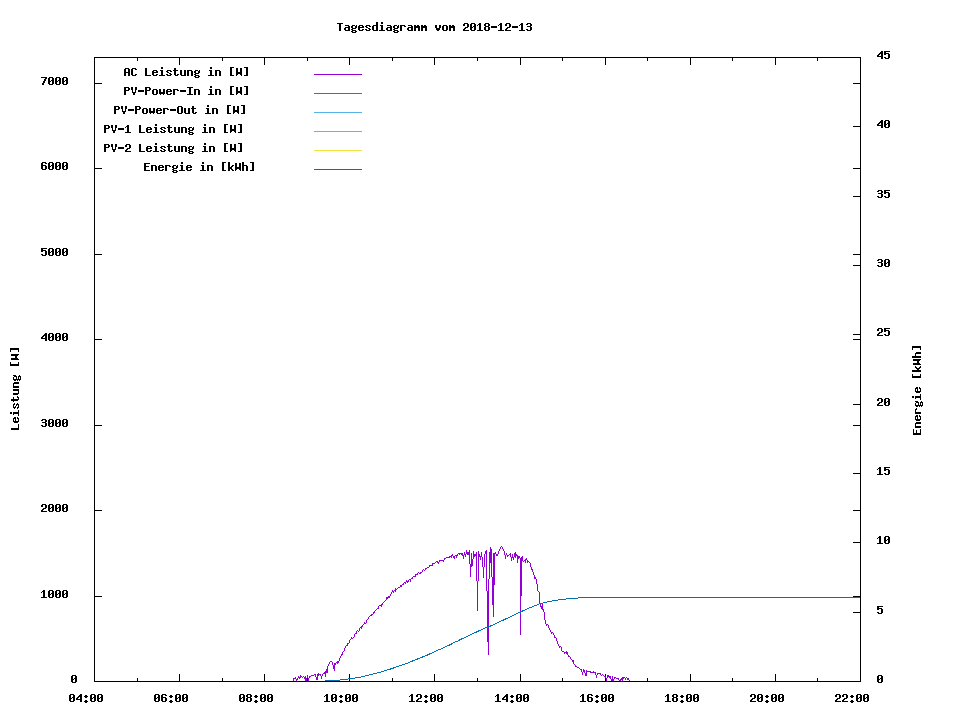Click the PV-Power-In in [W] legend entry
This screenshot has width=960, height=720.
click(x=186, y=91)
